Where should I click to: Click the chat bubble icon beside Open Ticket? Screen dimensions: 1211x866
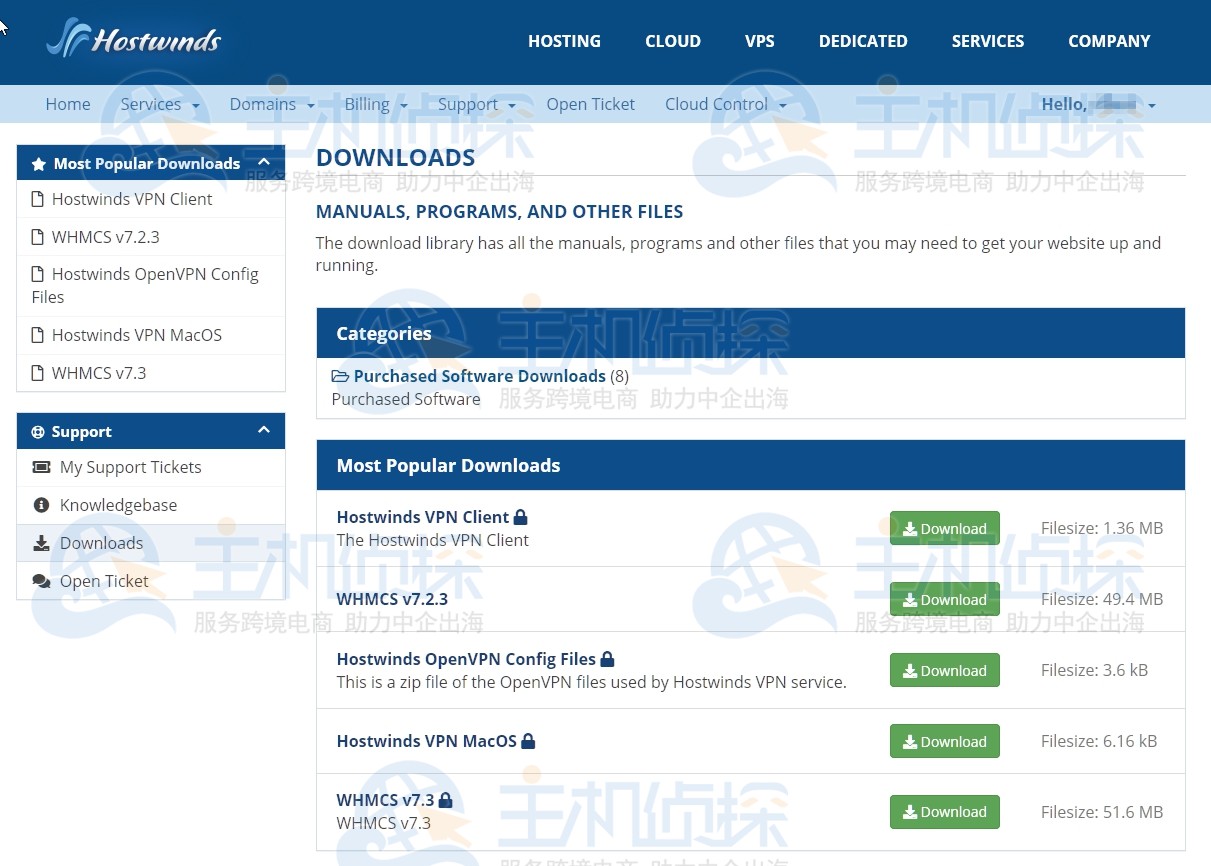[41, 581]
